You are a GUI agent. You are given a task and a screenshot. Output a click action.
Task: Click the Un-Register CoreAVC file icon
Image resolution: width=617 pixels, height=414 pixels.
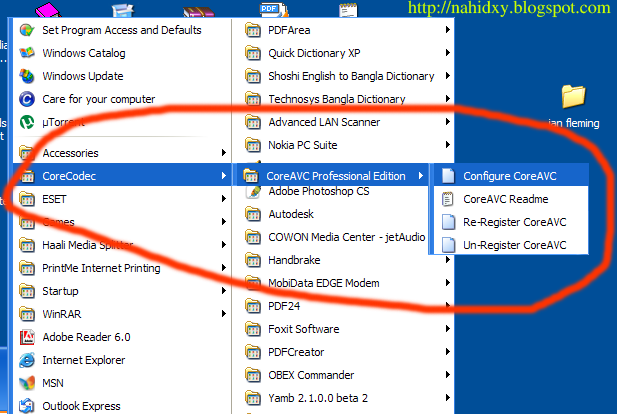point(448,245)
